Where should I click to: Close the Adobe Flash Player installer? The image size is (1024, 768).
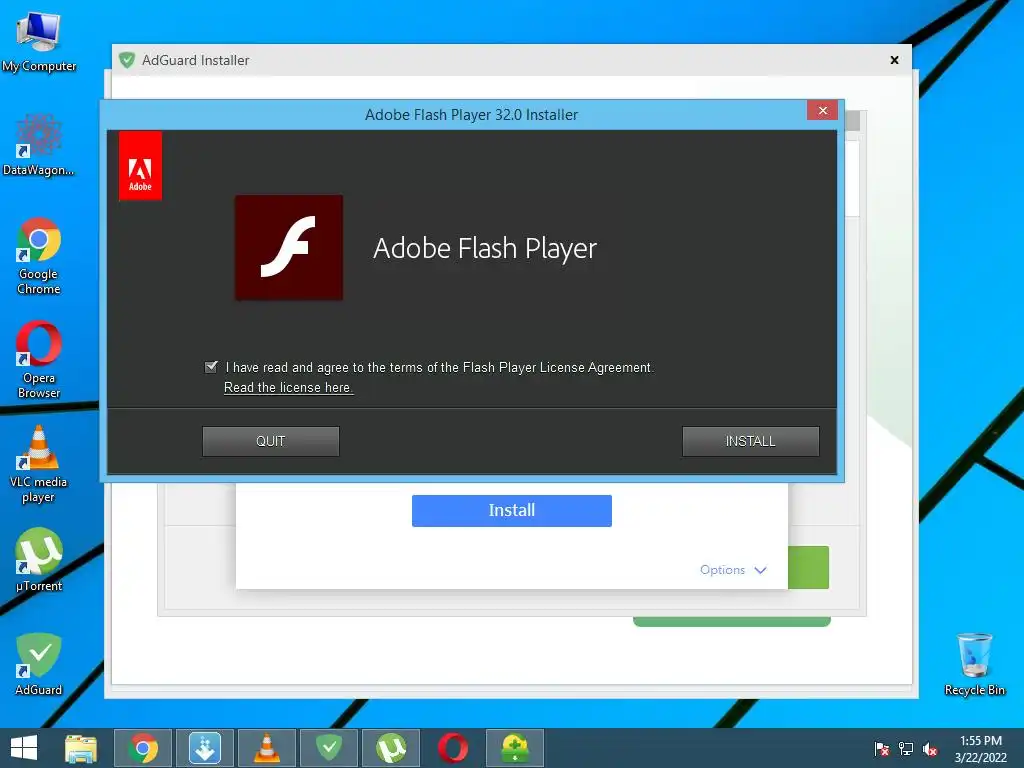823,110
